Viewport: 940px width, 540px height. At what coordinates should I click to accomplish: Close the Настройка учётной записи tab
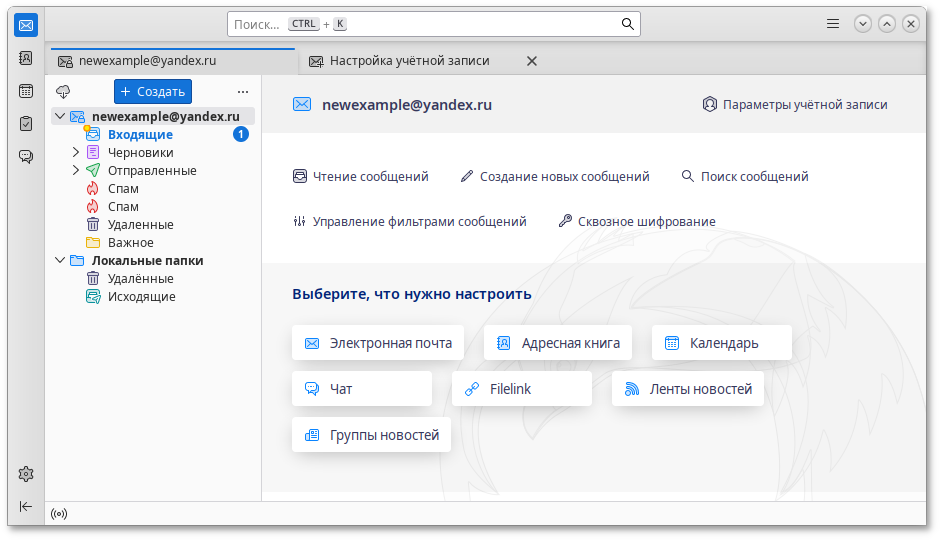click(x=532, y=61)
